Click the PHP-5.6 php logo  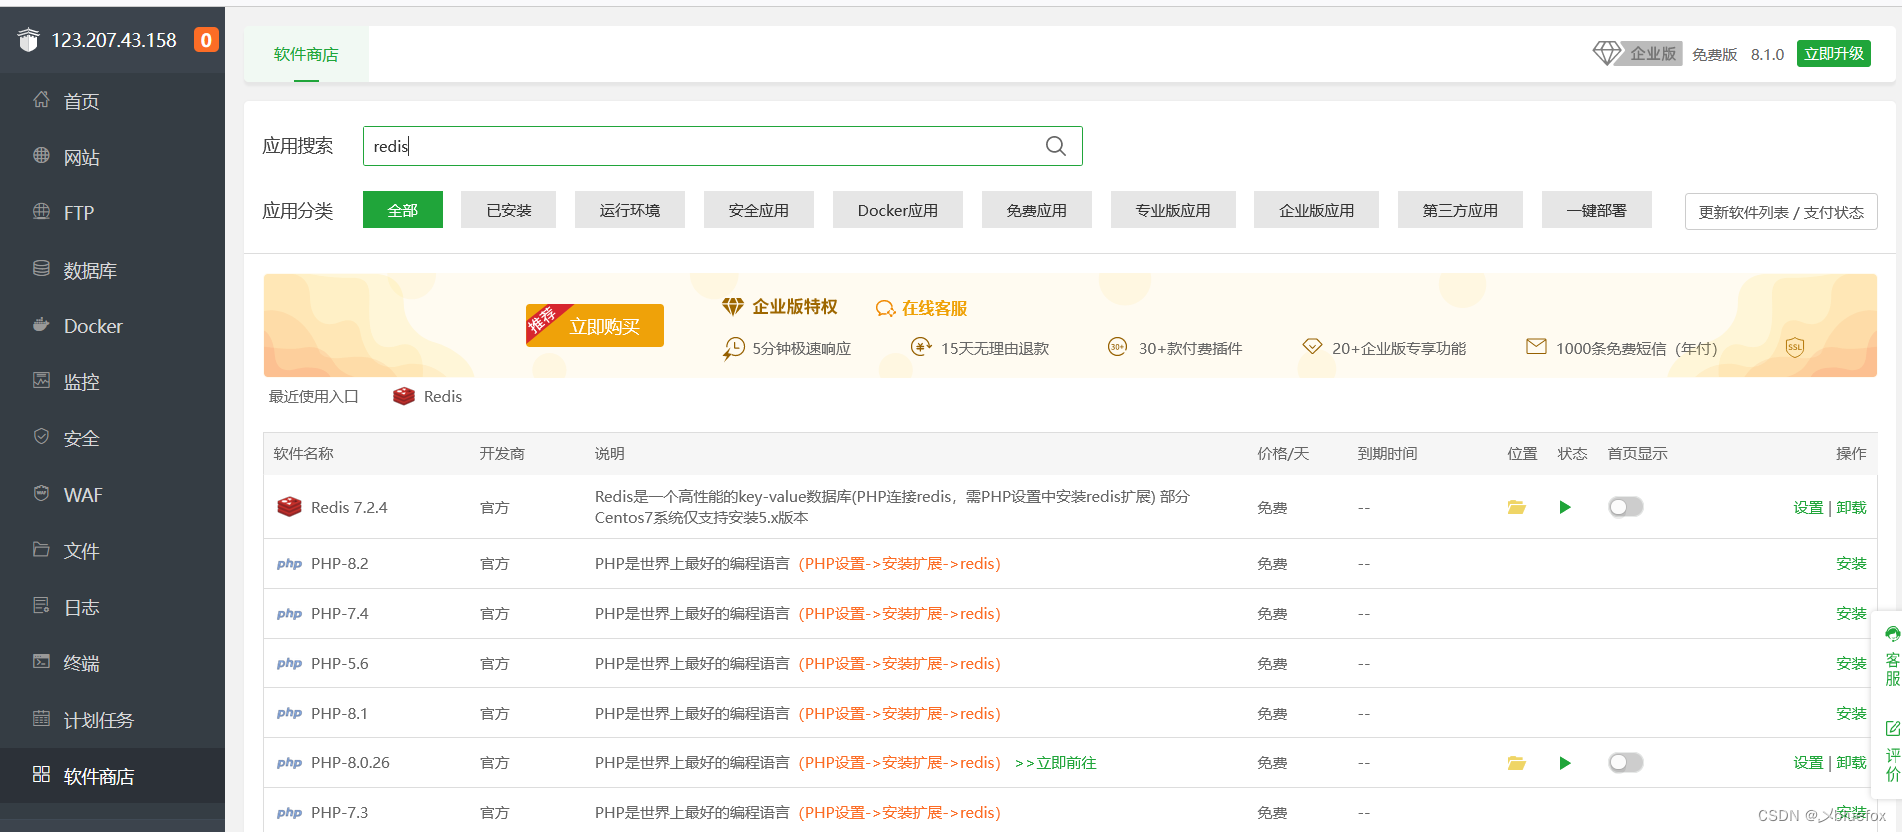[289, 664]
